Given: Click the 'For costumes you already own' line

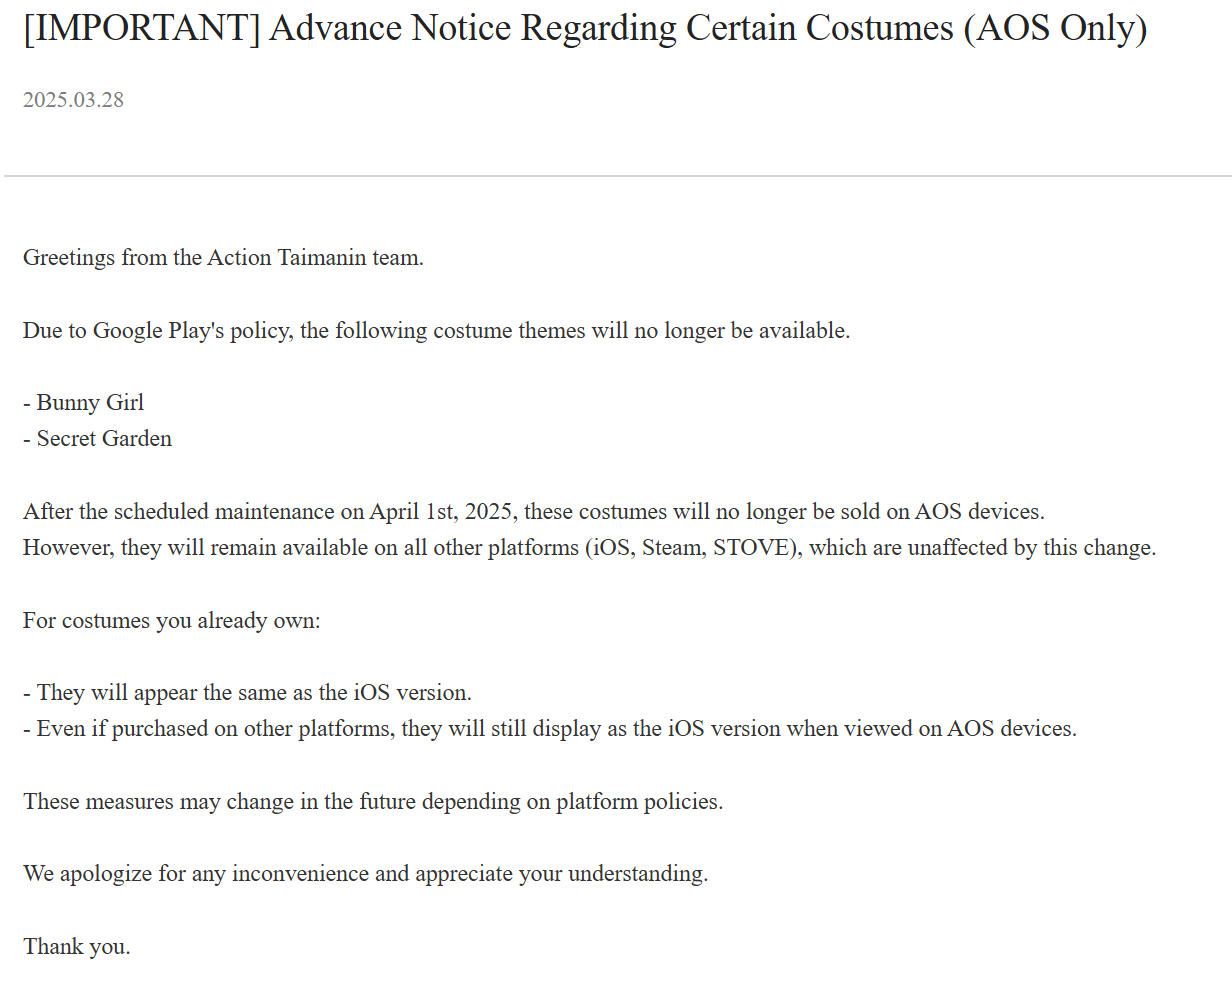Looking at the screenshot, I should (x=172, y=621).
